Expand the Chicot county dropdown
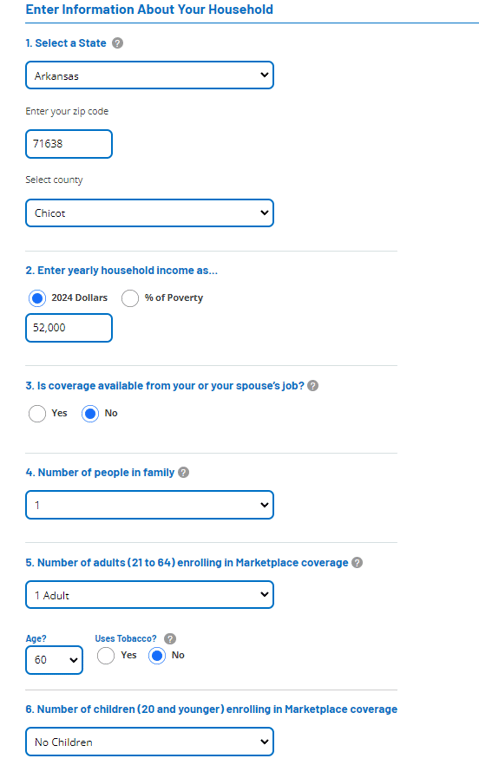The image size is (479, 765). tap(150, 213)
